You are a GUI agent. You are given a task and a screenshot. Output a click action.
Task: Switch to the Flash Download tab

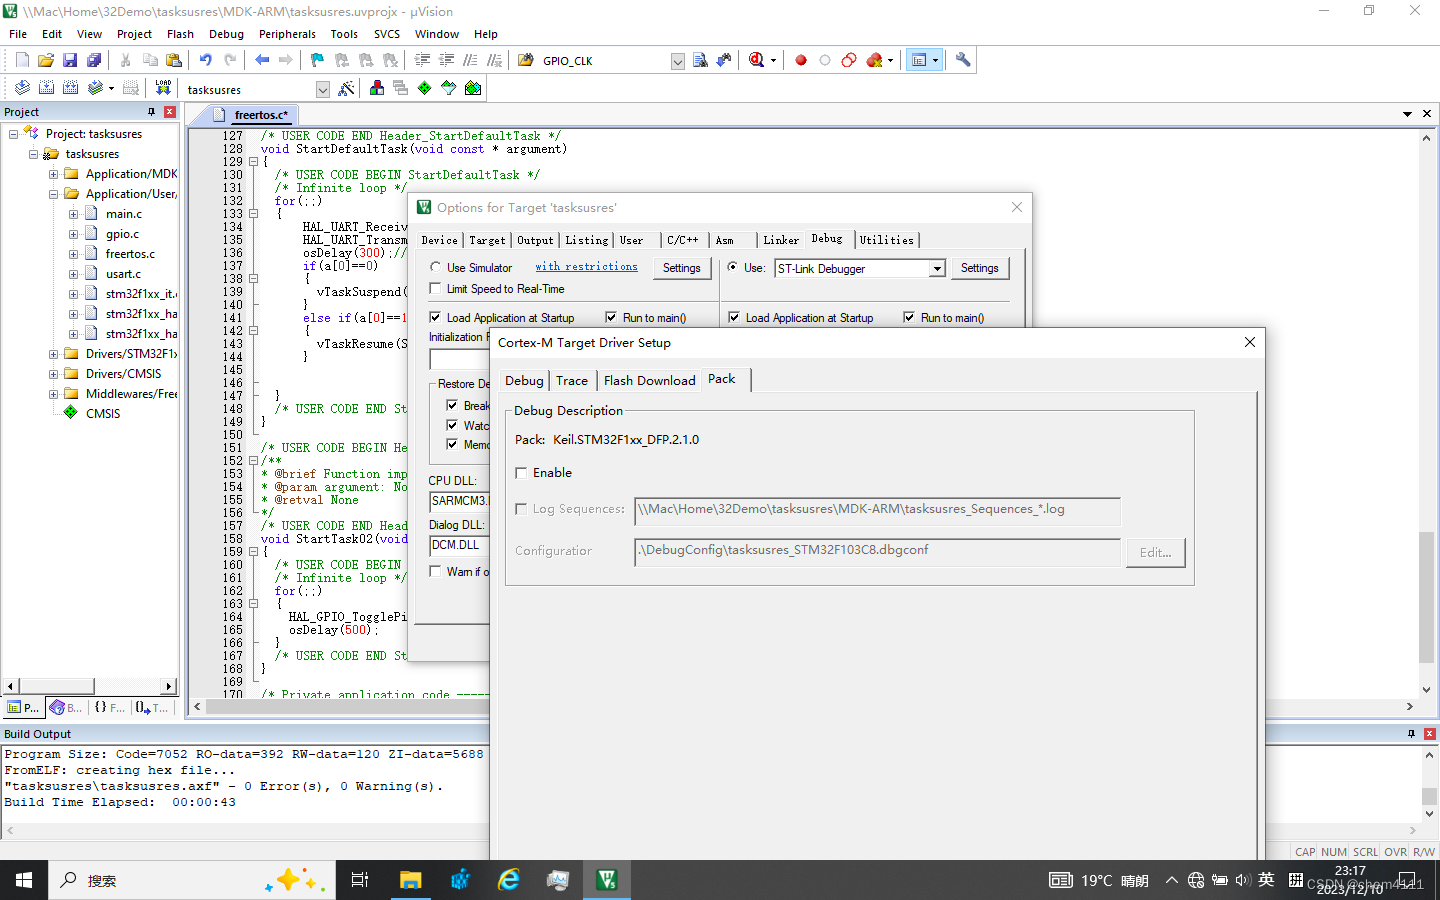pyautogui.click(x=649, y=380)
